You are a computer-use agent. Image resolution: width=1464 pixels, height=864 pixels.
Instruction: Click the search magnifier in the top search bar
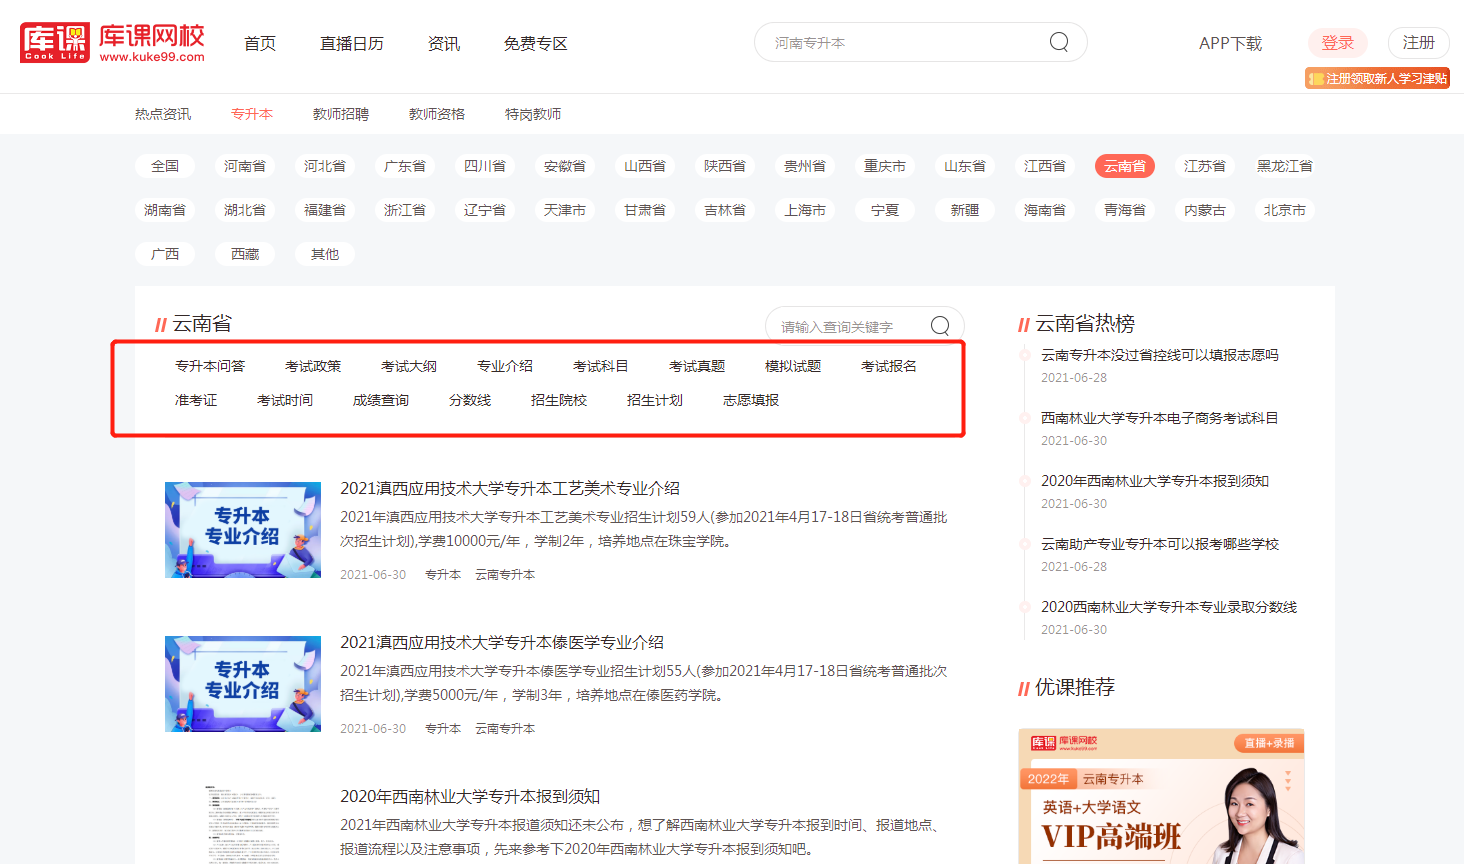(1058, 42)
